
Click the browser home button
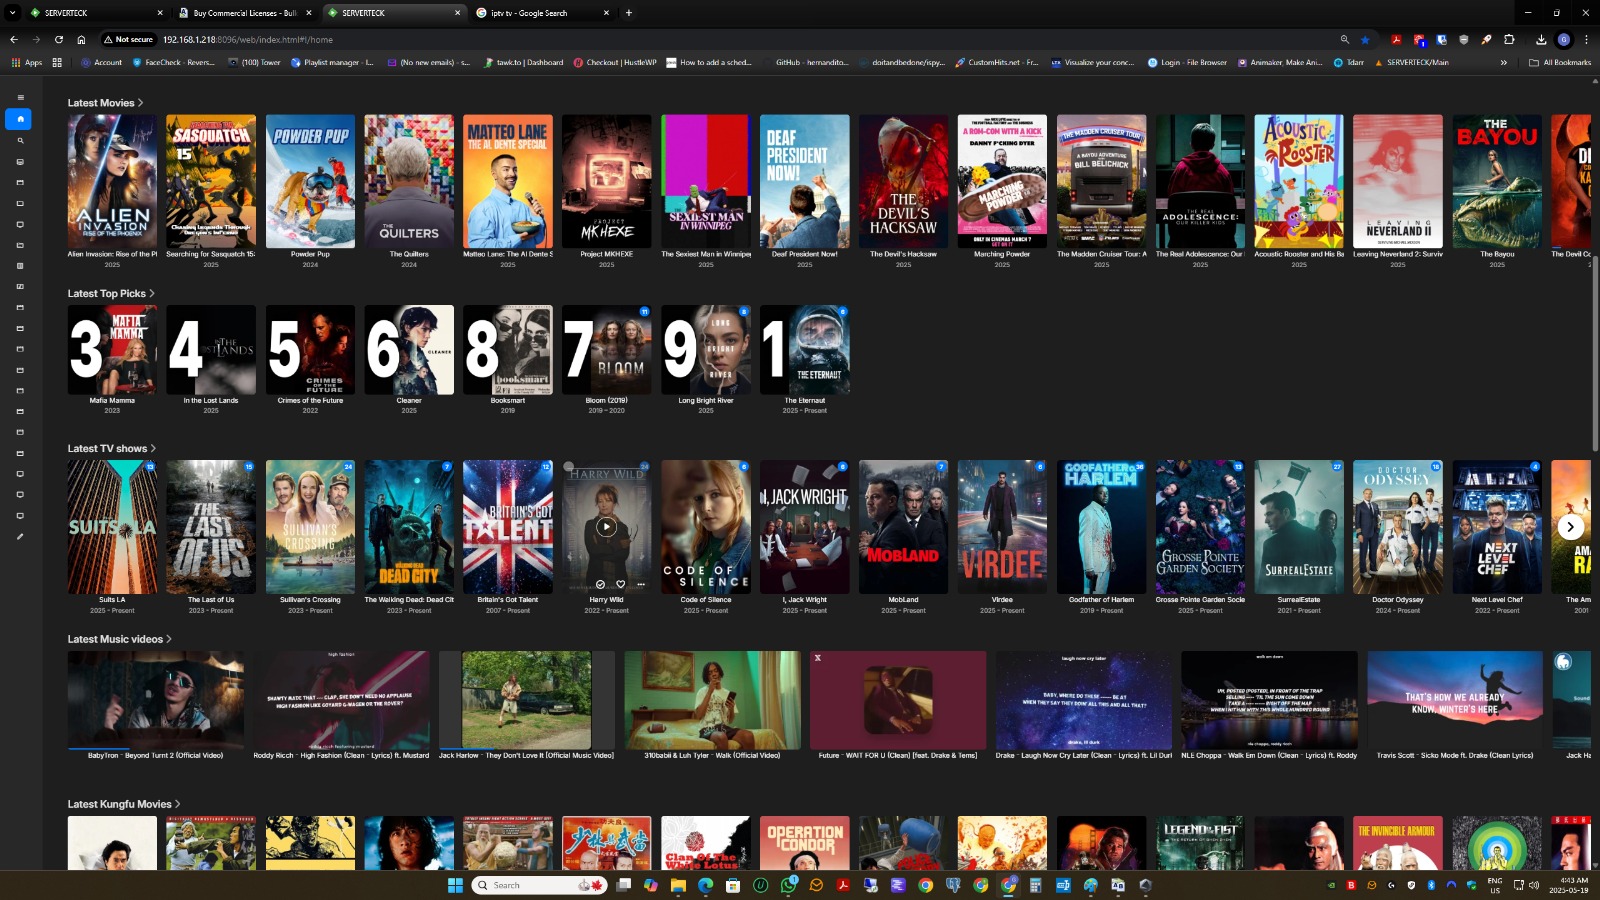tap(81, 39)
